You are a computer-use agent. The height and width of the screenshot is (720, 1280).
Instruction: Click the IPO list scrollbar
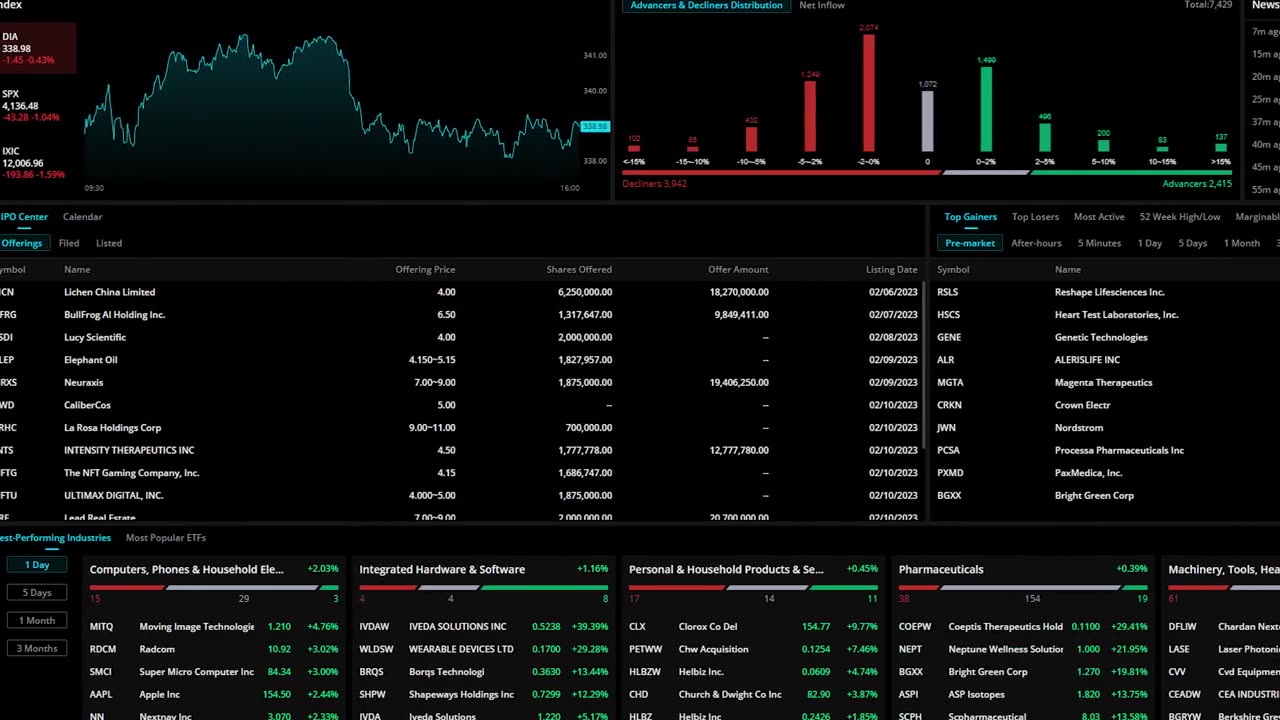point(923,365)
